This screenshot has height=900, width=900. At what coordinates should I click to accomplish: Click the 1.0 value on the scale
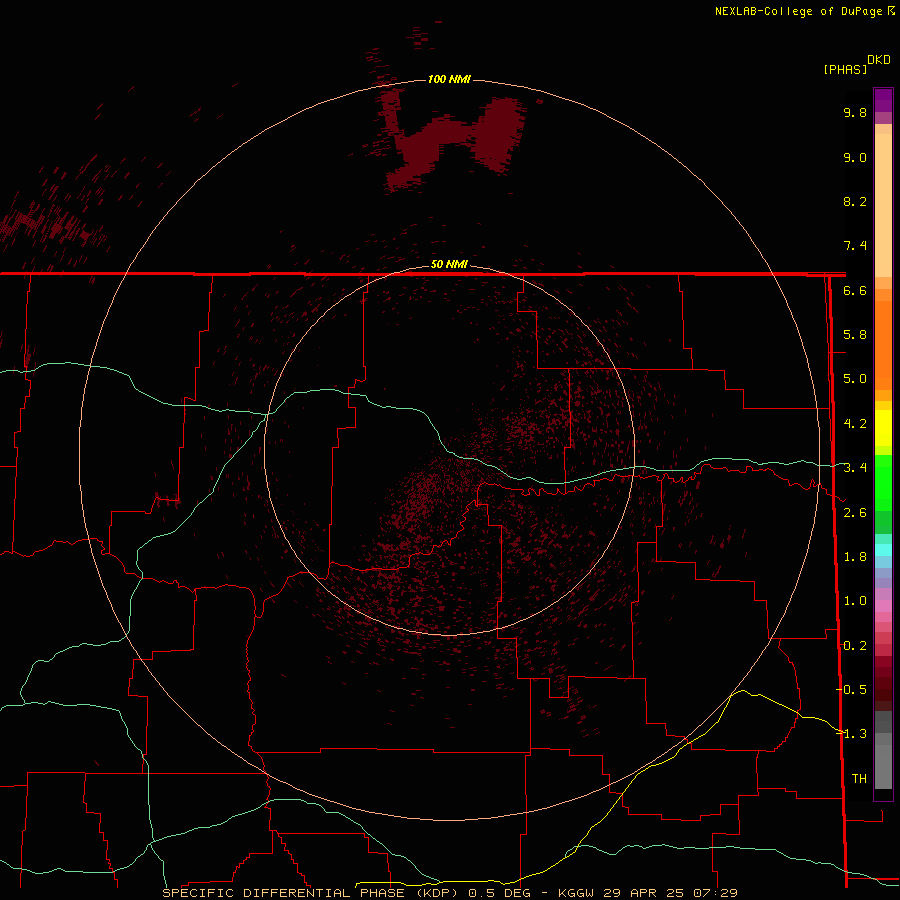coord(855,601)
